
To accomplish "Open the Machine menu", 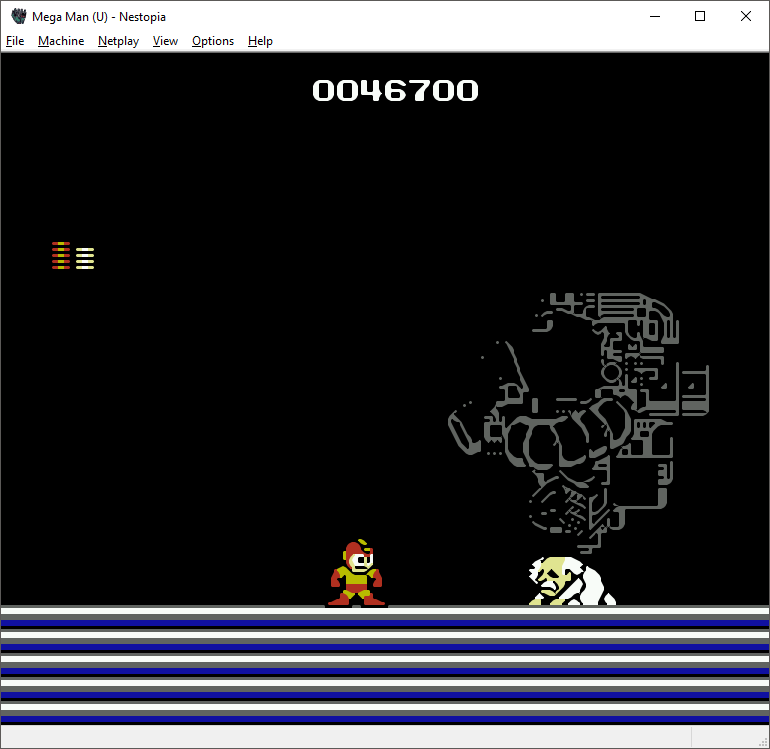I will pos(61,41).
